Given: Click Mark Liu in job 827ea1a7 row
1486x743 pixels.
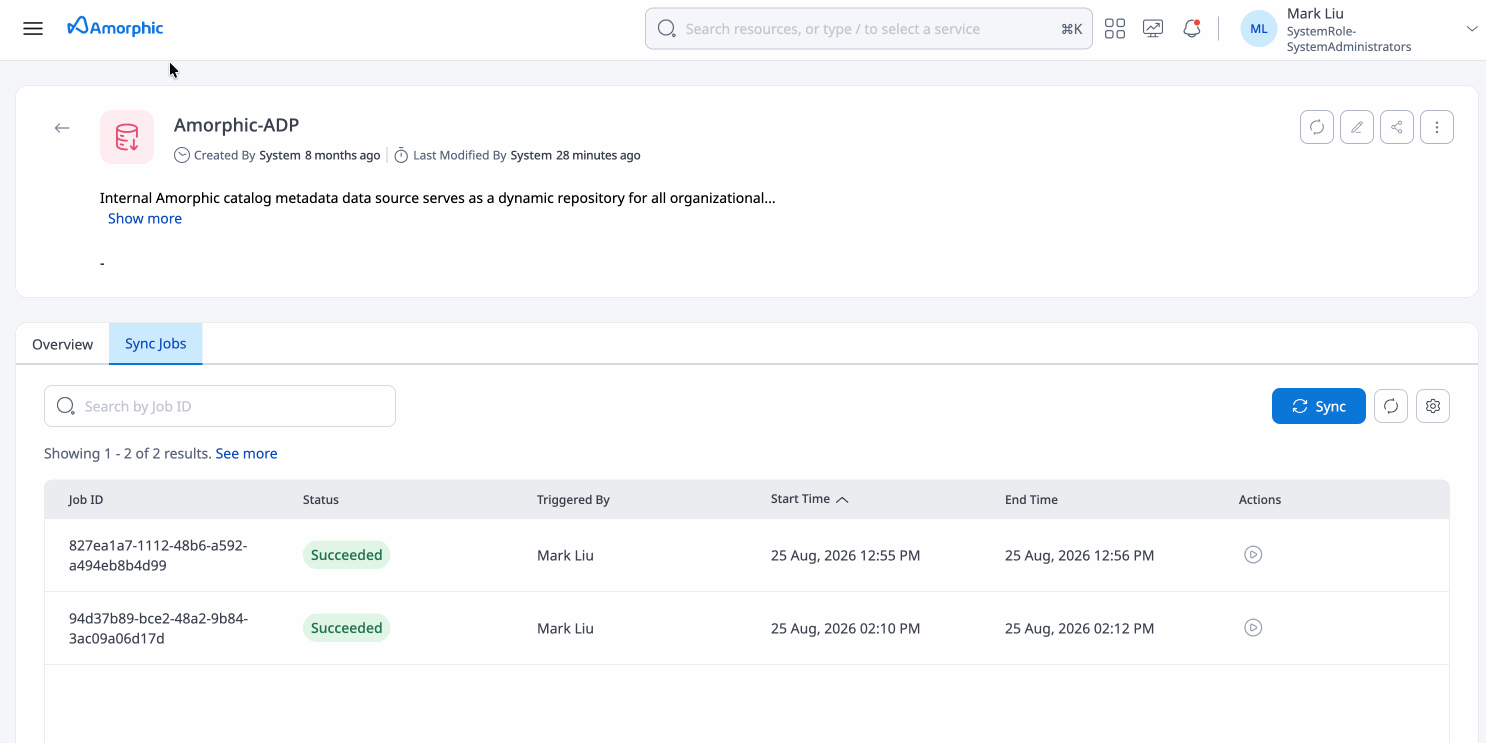Looking at the screenshot, I should [565, 556].
